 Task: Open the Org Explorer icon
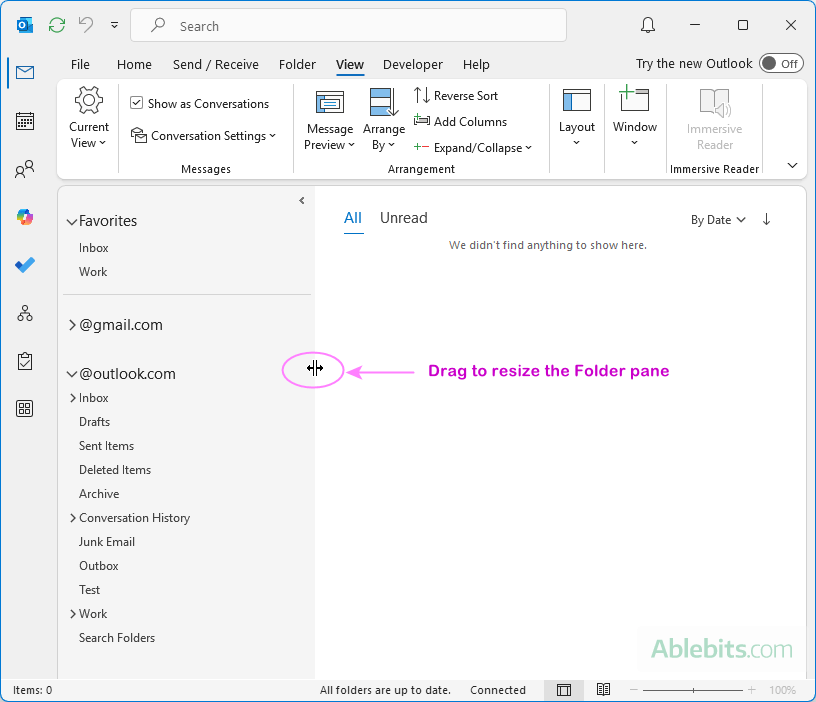coord(25,313)
